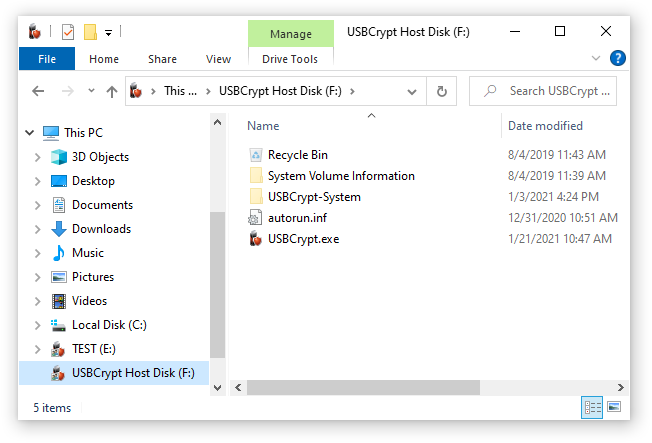Viewport: 652px width, 443px height.
Task: Select 3D Objects in navigation pane
Action: (x=100, y=157)
